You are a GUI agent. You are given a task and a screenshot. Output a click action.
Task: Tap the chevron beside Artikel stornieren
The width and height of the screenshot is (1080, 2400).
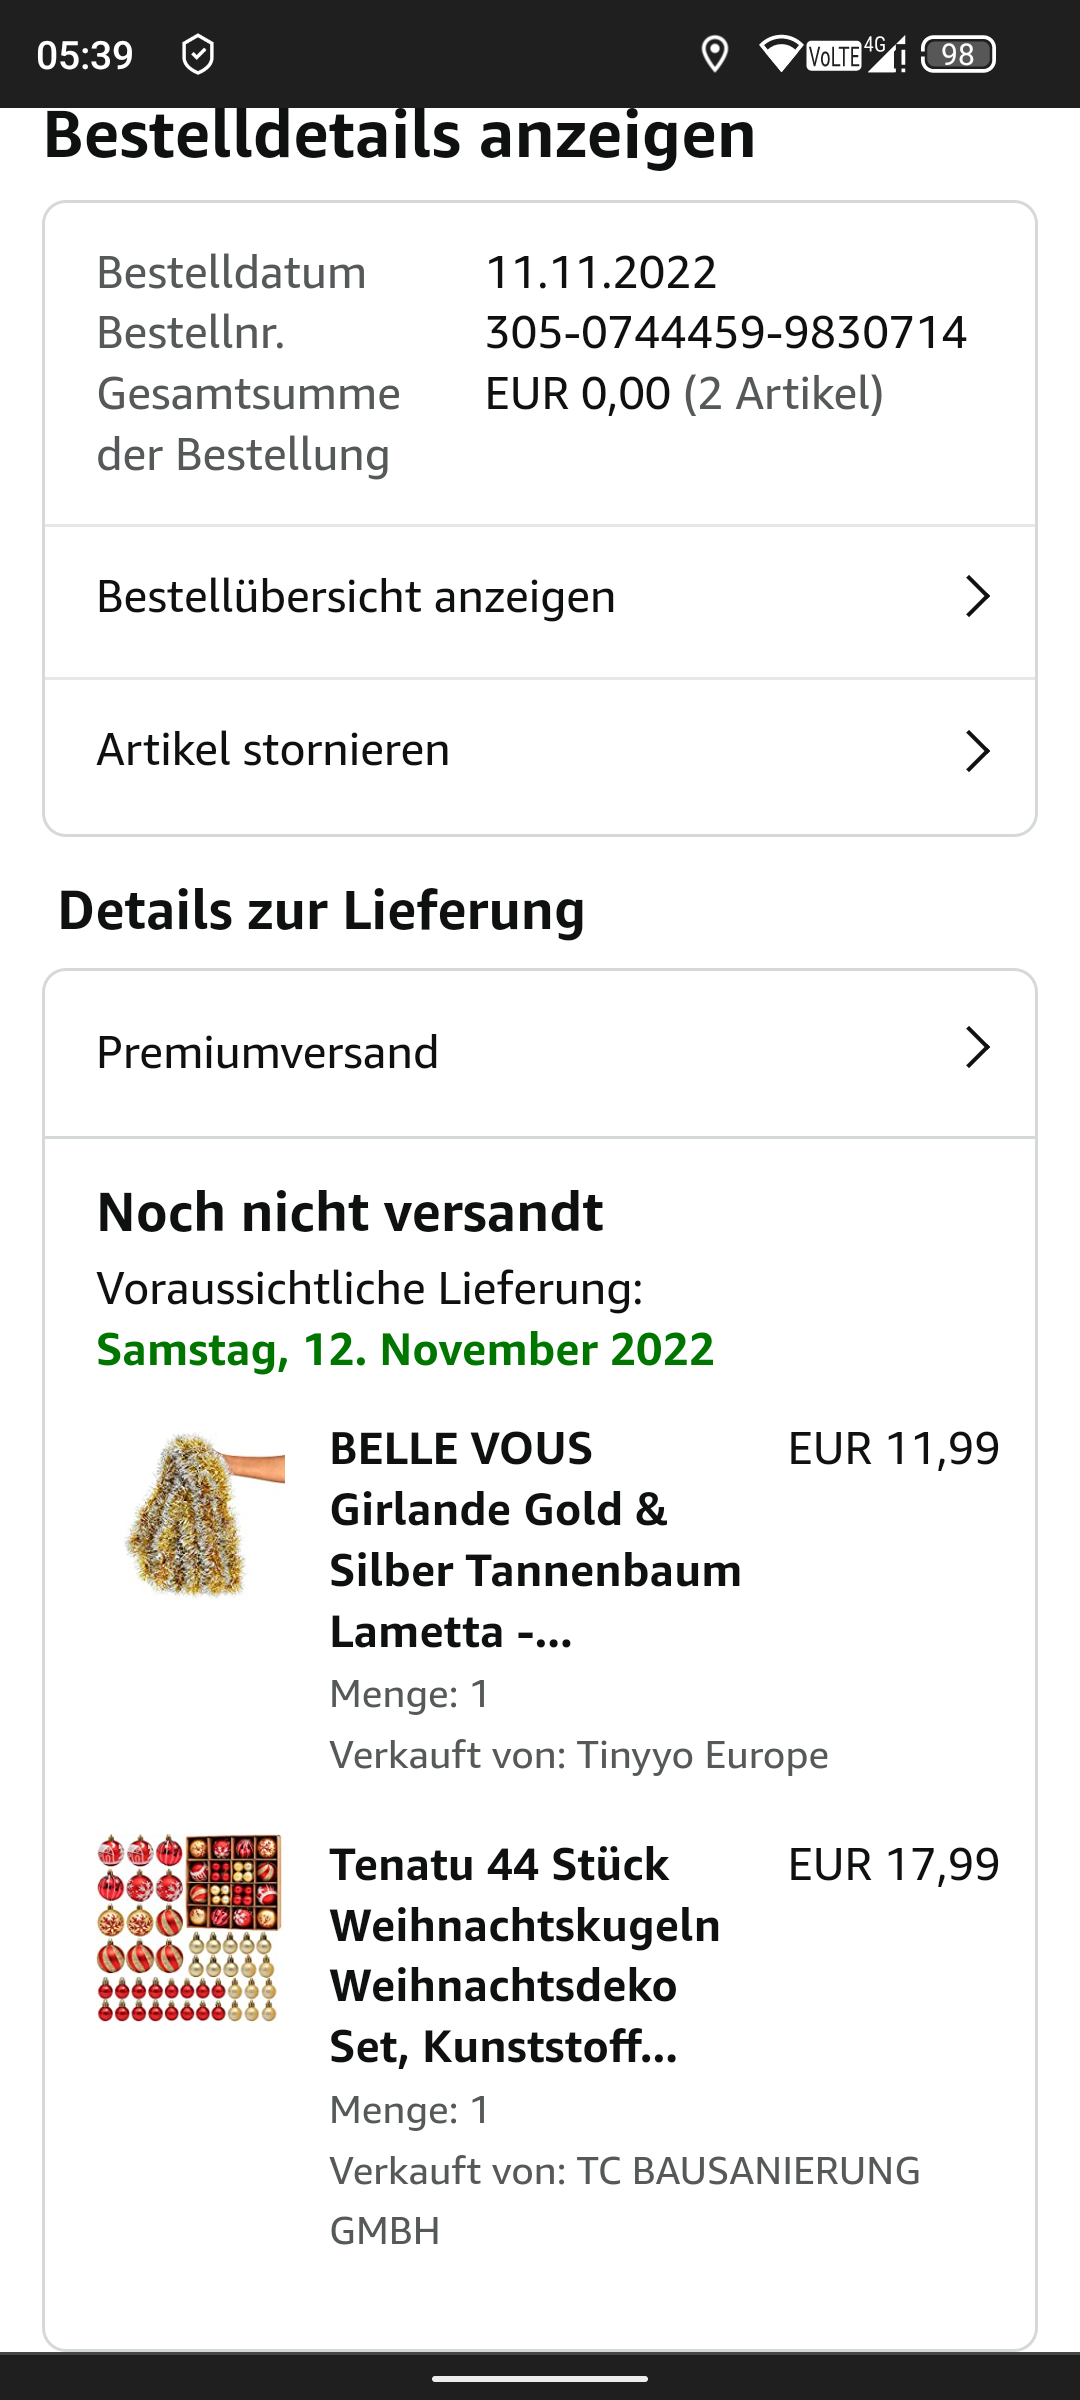click(977, 751)
